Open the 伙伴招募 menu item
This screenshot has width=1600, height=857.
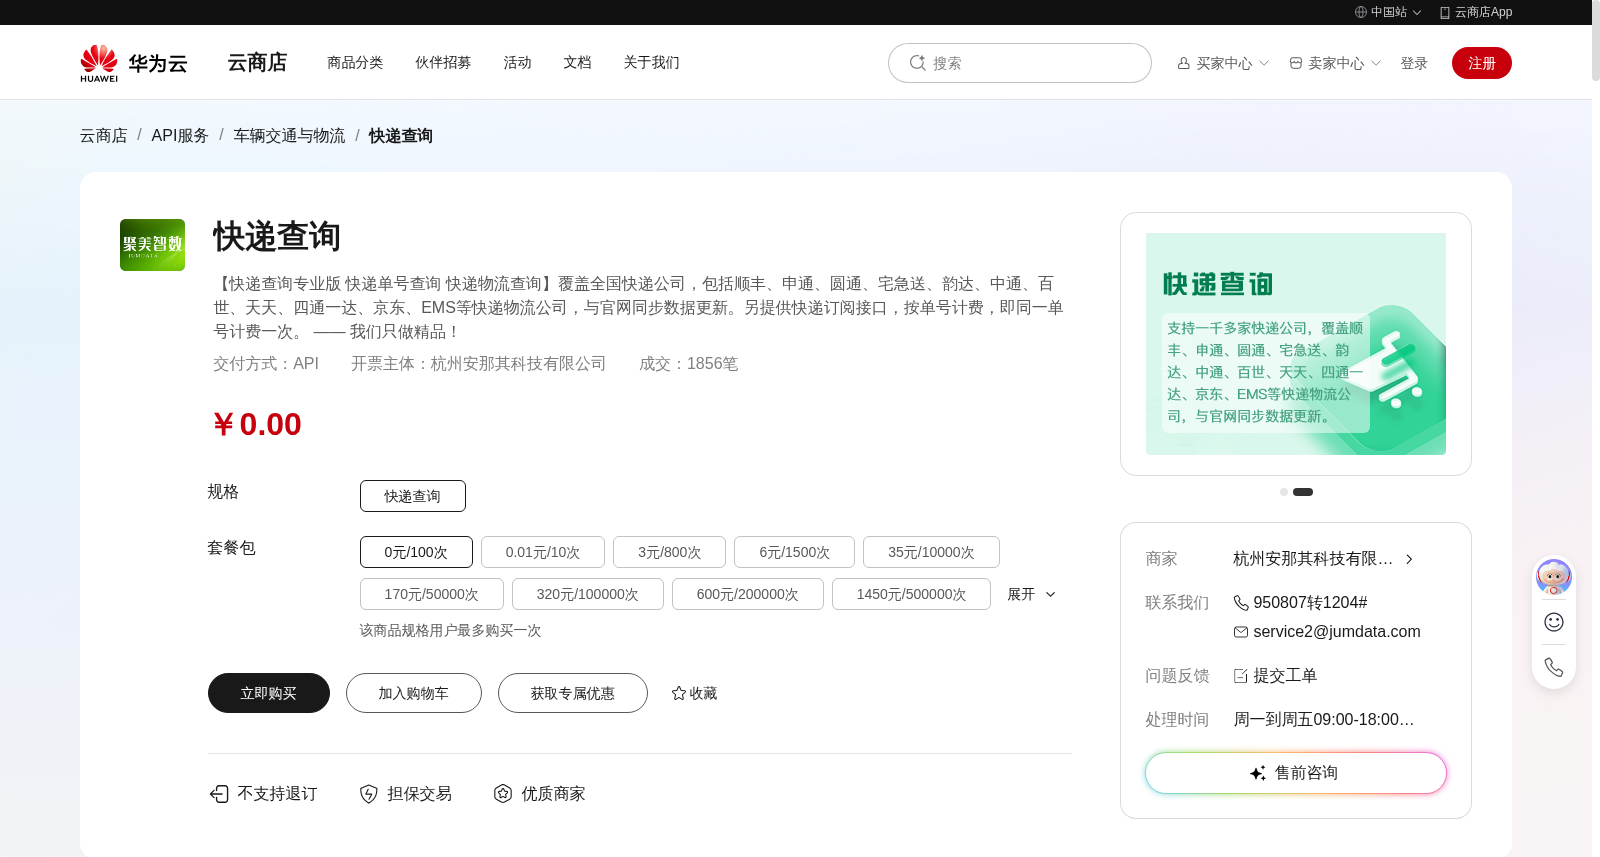point(443,62)
